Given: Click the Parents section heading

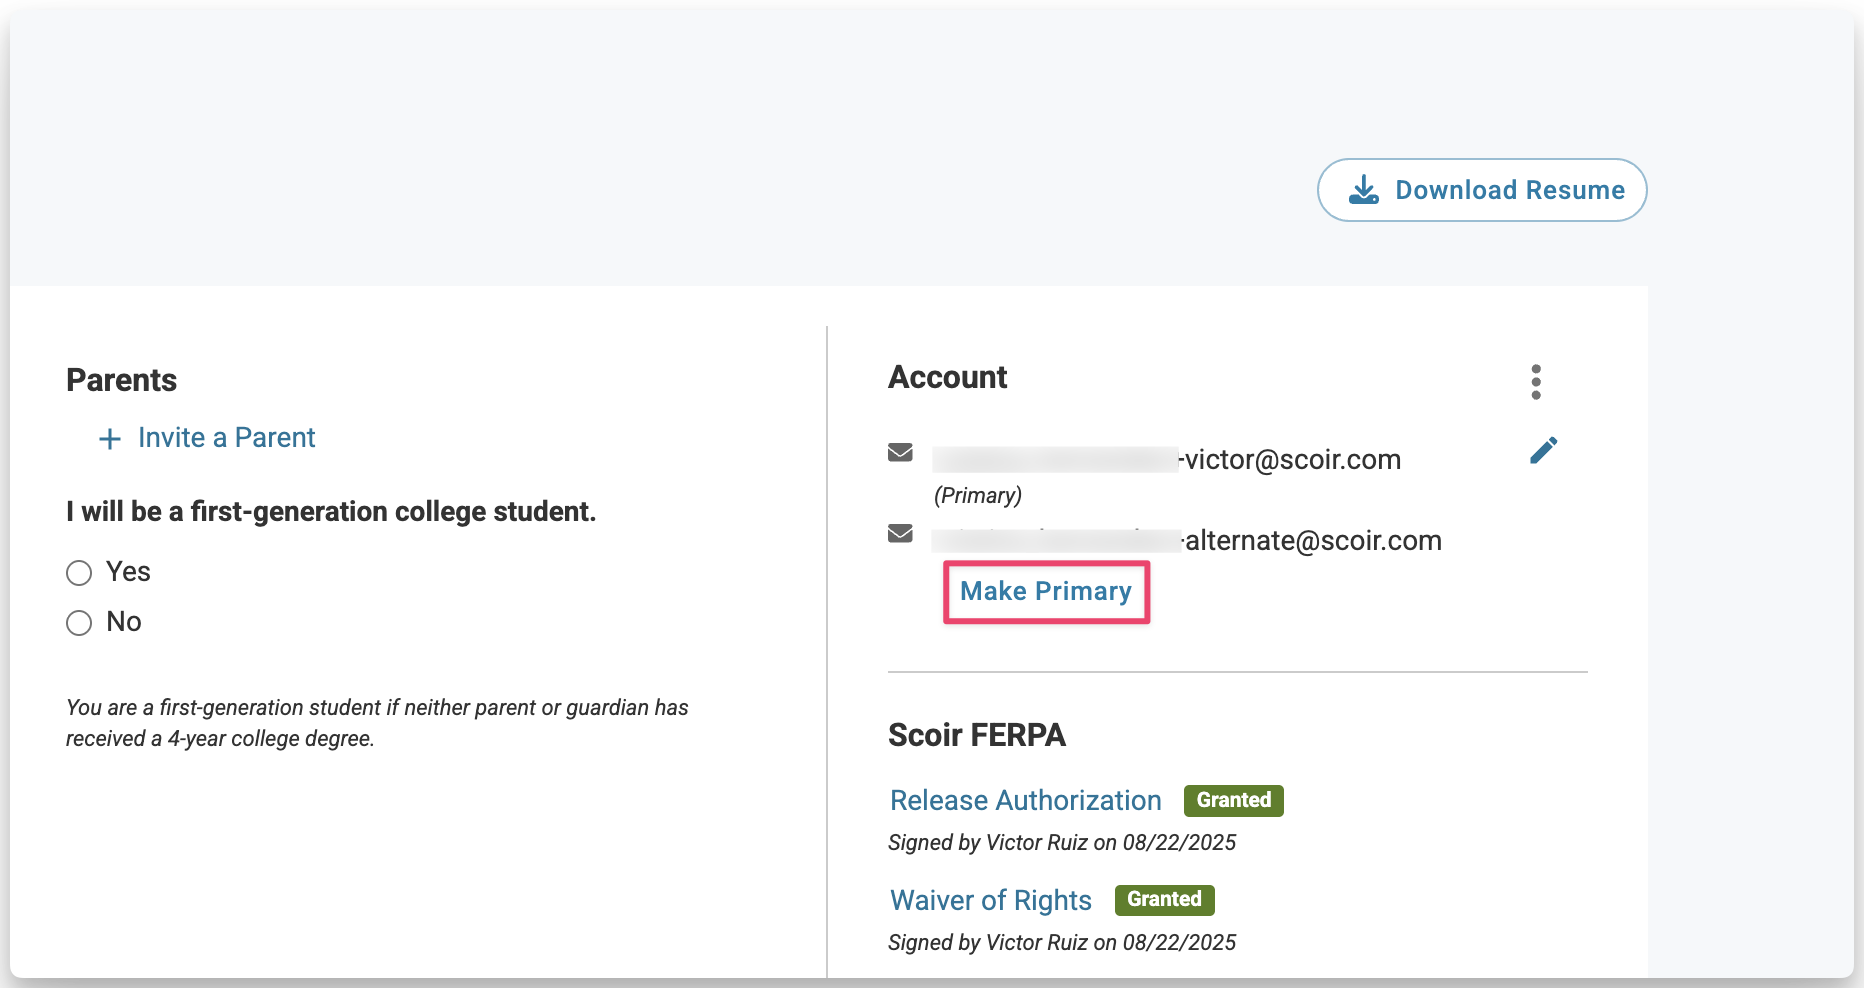Looking at the screenshot, I should pos(121,380).
